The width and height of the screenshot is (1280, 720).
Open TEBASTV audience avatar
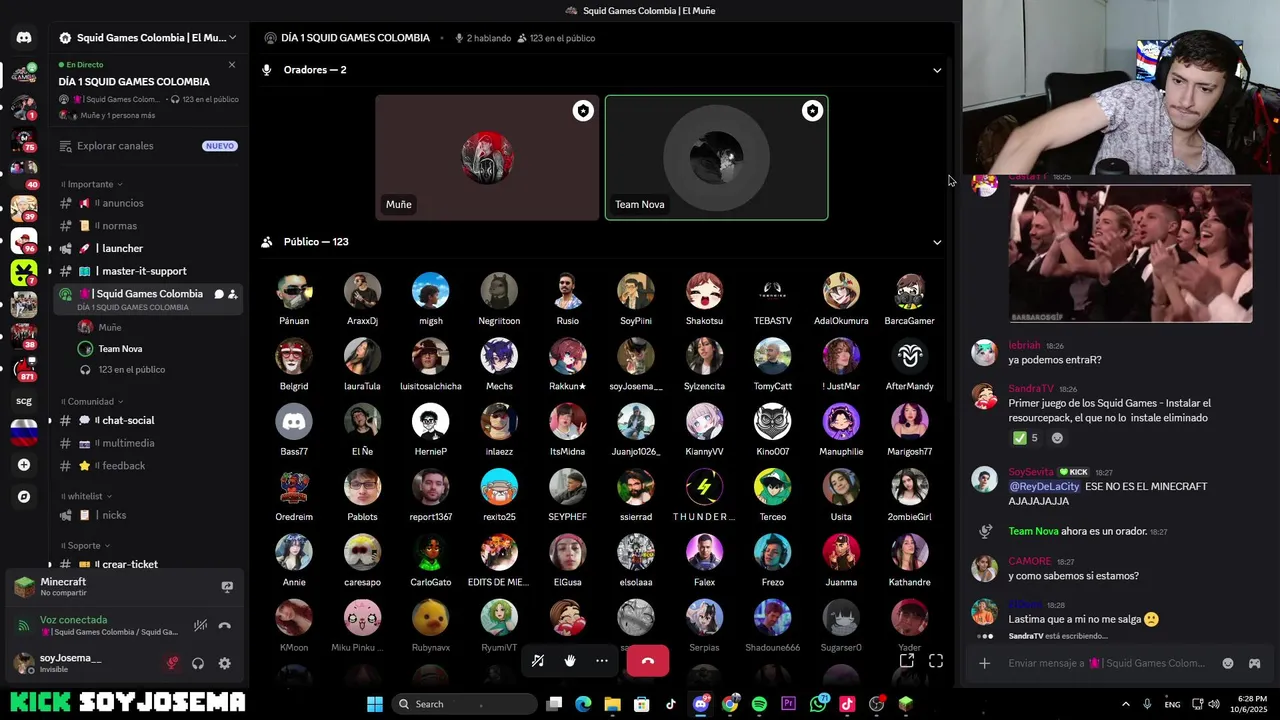click(x=772, y=291)
